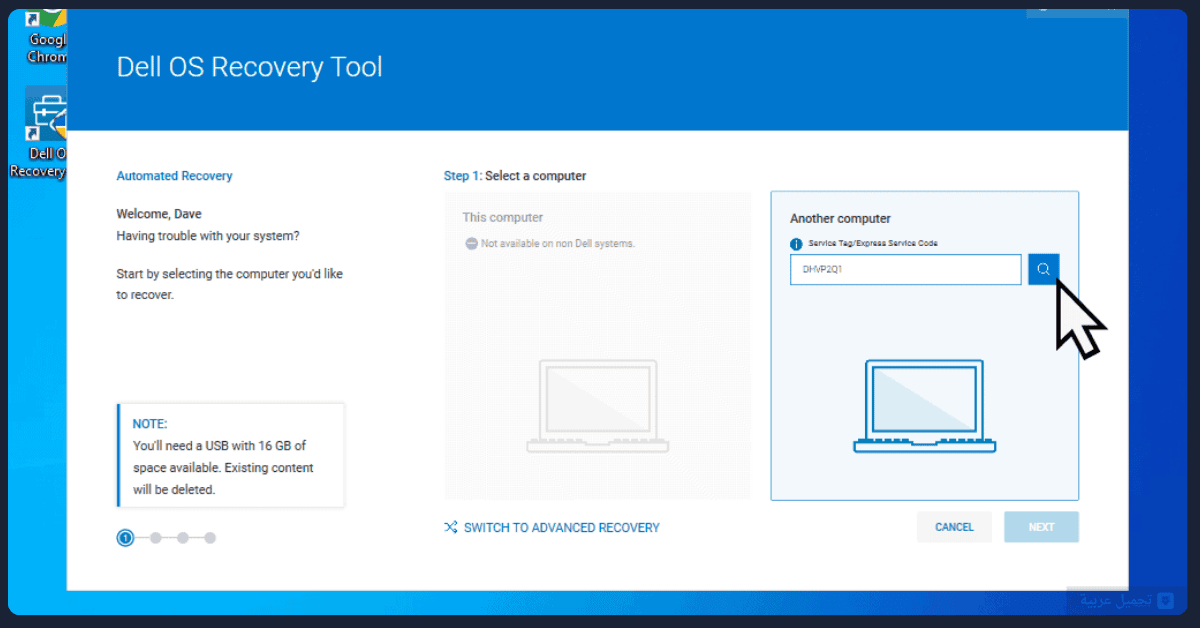Click the Not available status icon
The width and height of the screenshot is (1200, 628).
point(471,243)
